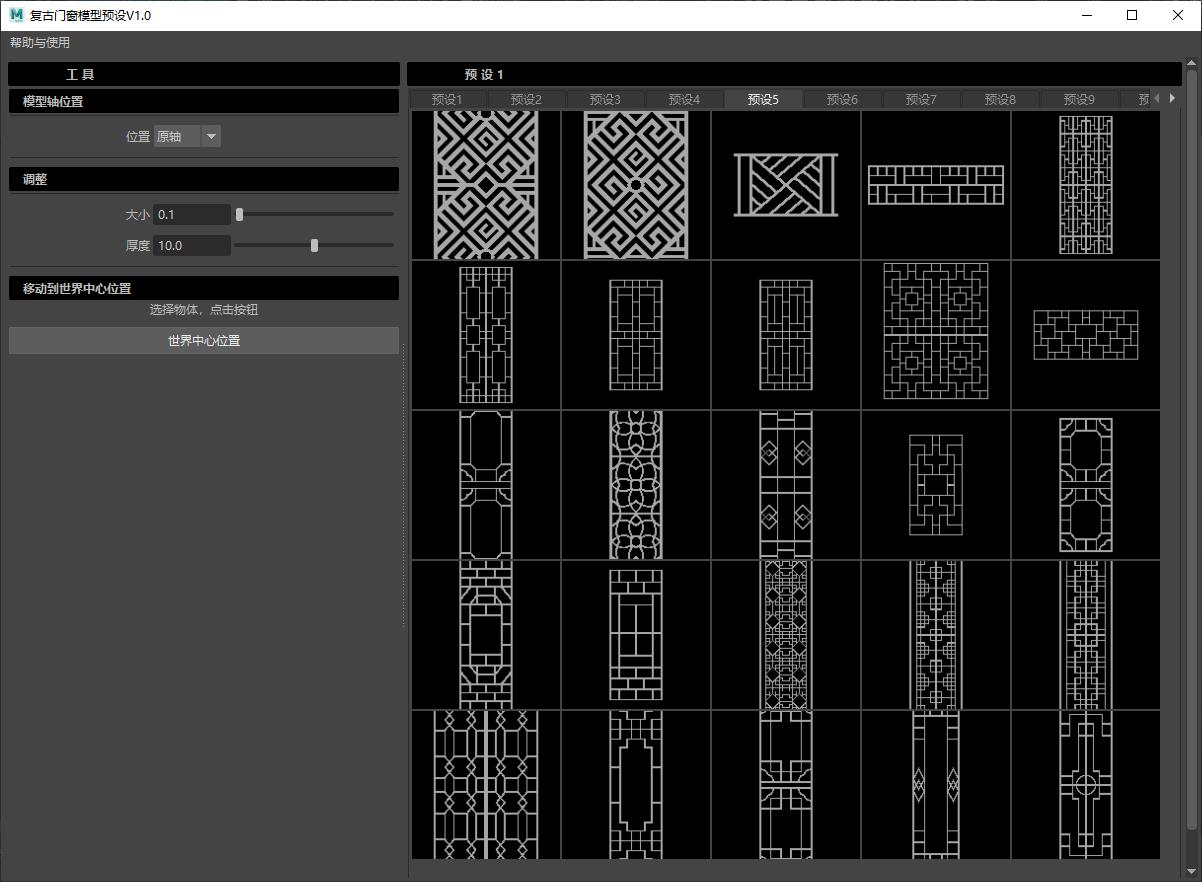This screenshot has height=882, width=1202.
Task: Choose the square lattice split into two halves
Action: click(x=936, y=332)
